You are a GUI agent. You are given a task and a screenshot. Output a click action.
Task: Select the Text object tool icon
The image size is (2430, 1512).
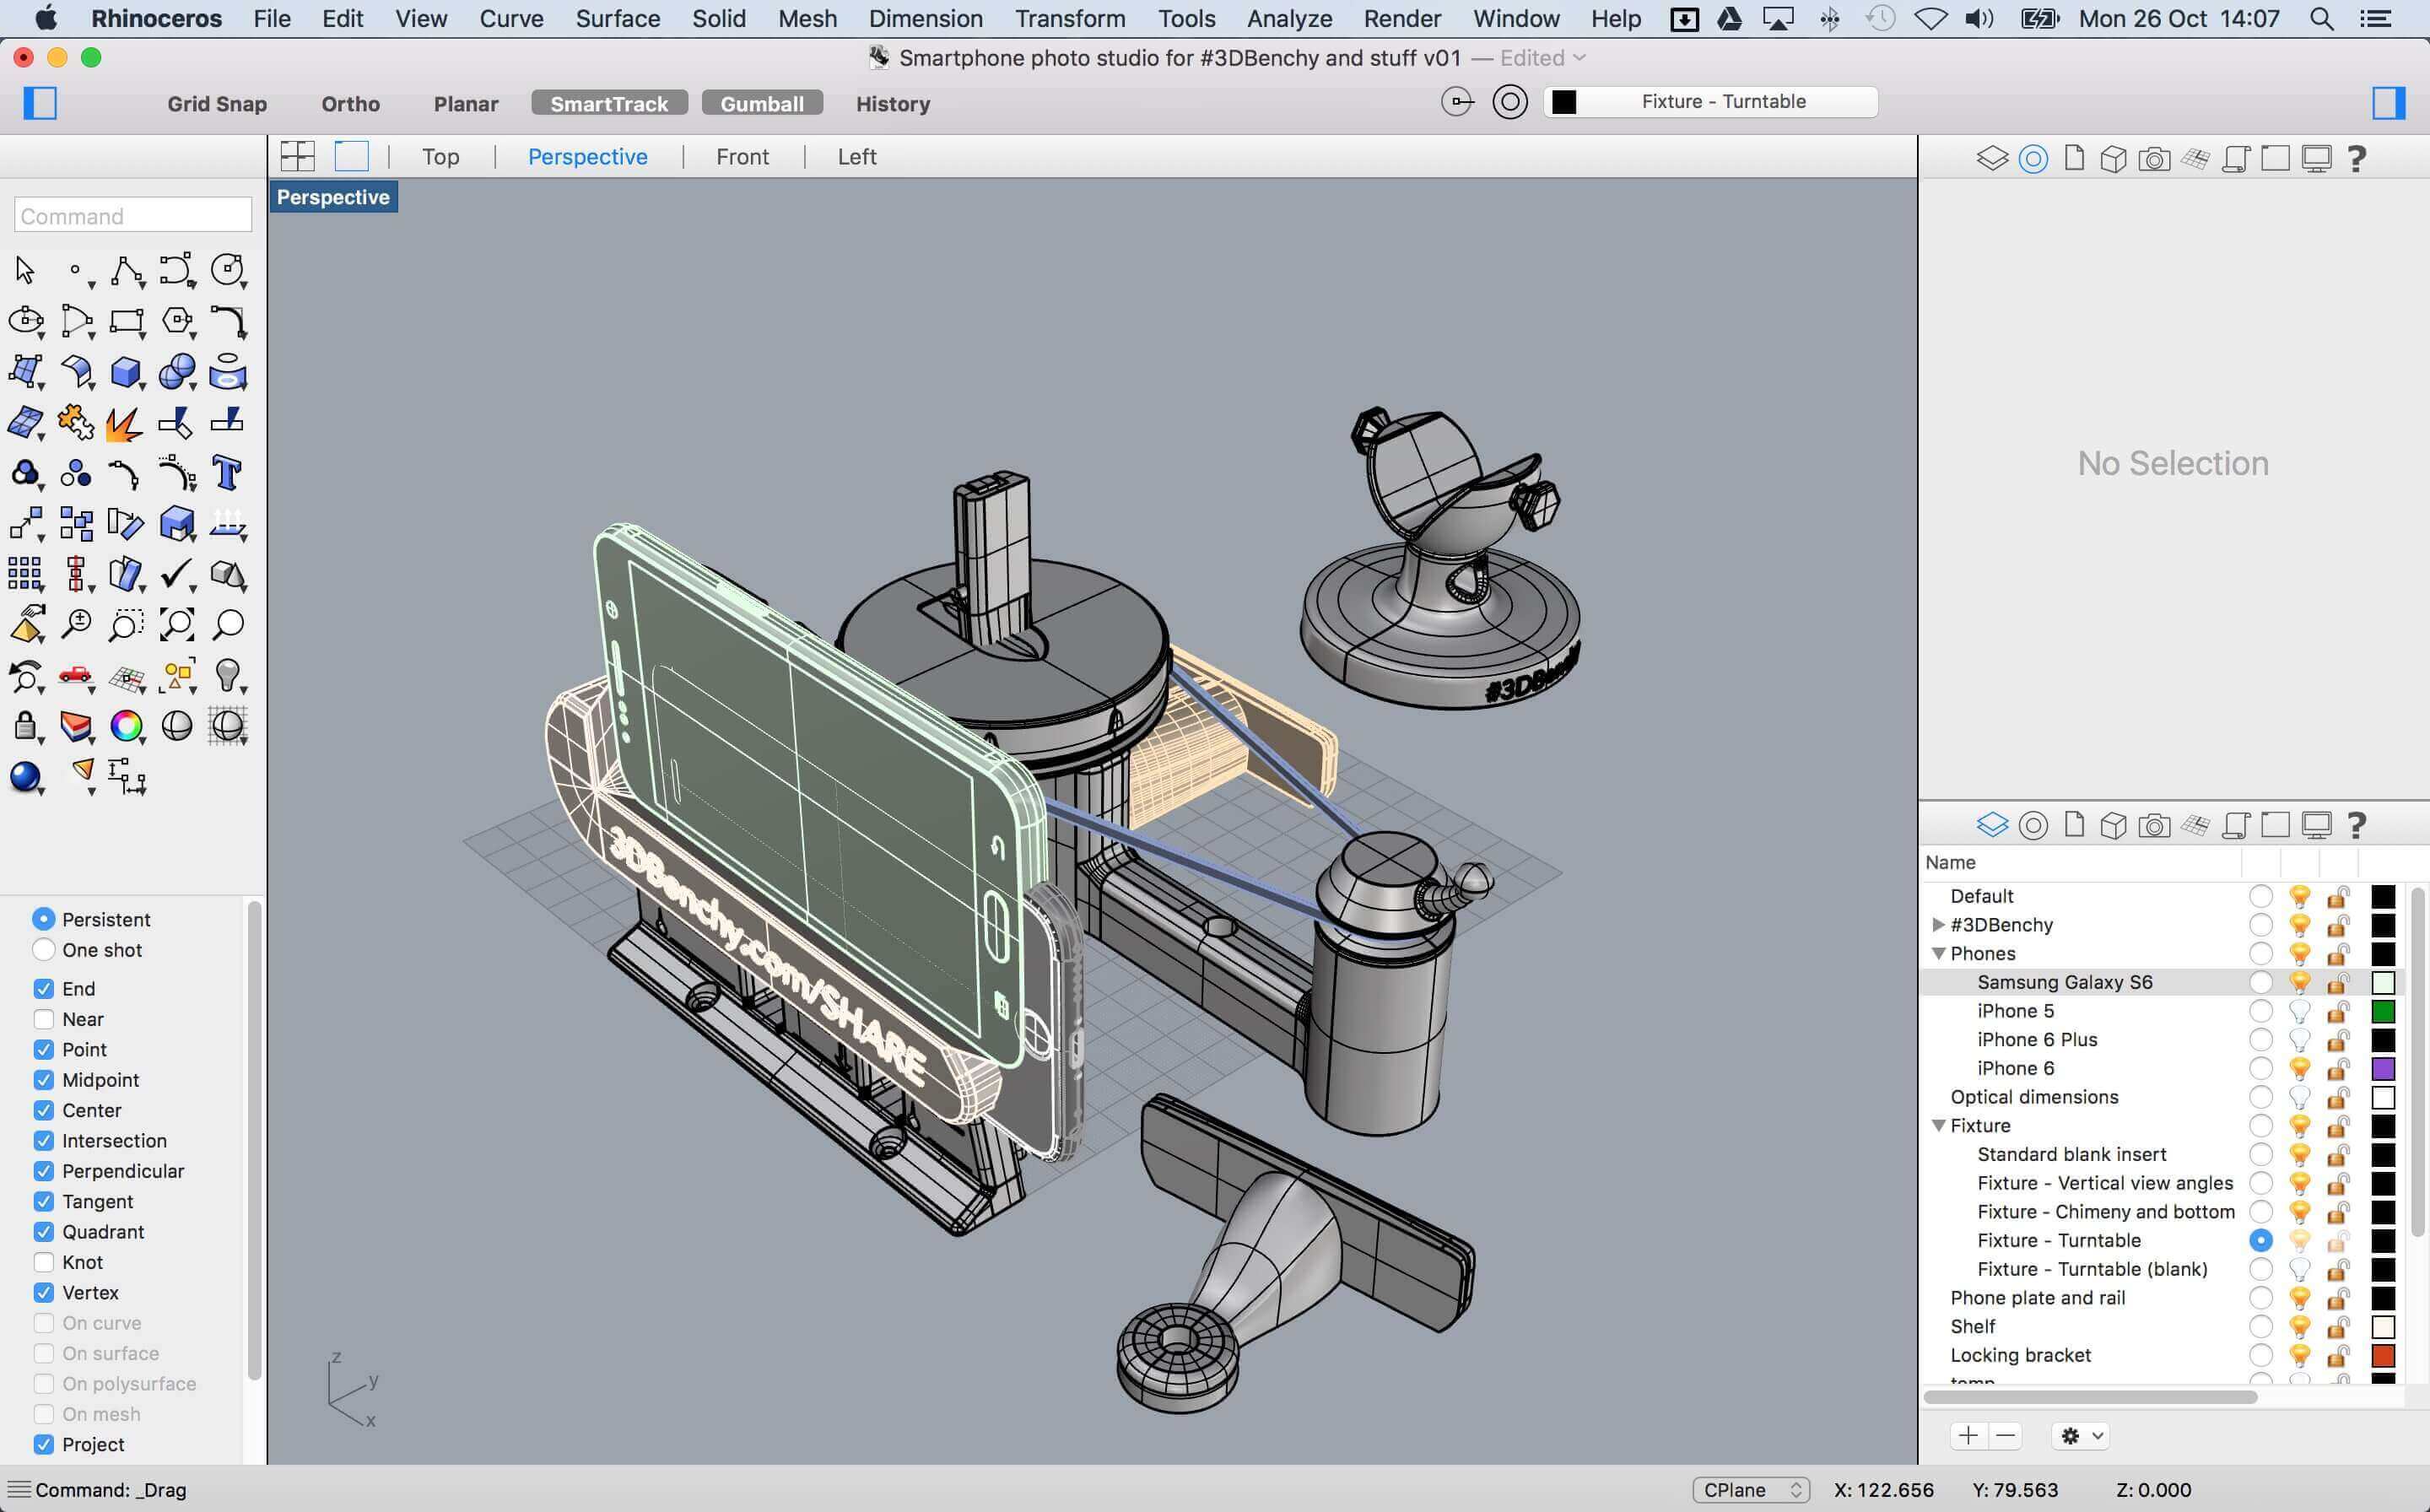[x=227, y=473]
